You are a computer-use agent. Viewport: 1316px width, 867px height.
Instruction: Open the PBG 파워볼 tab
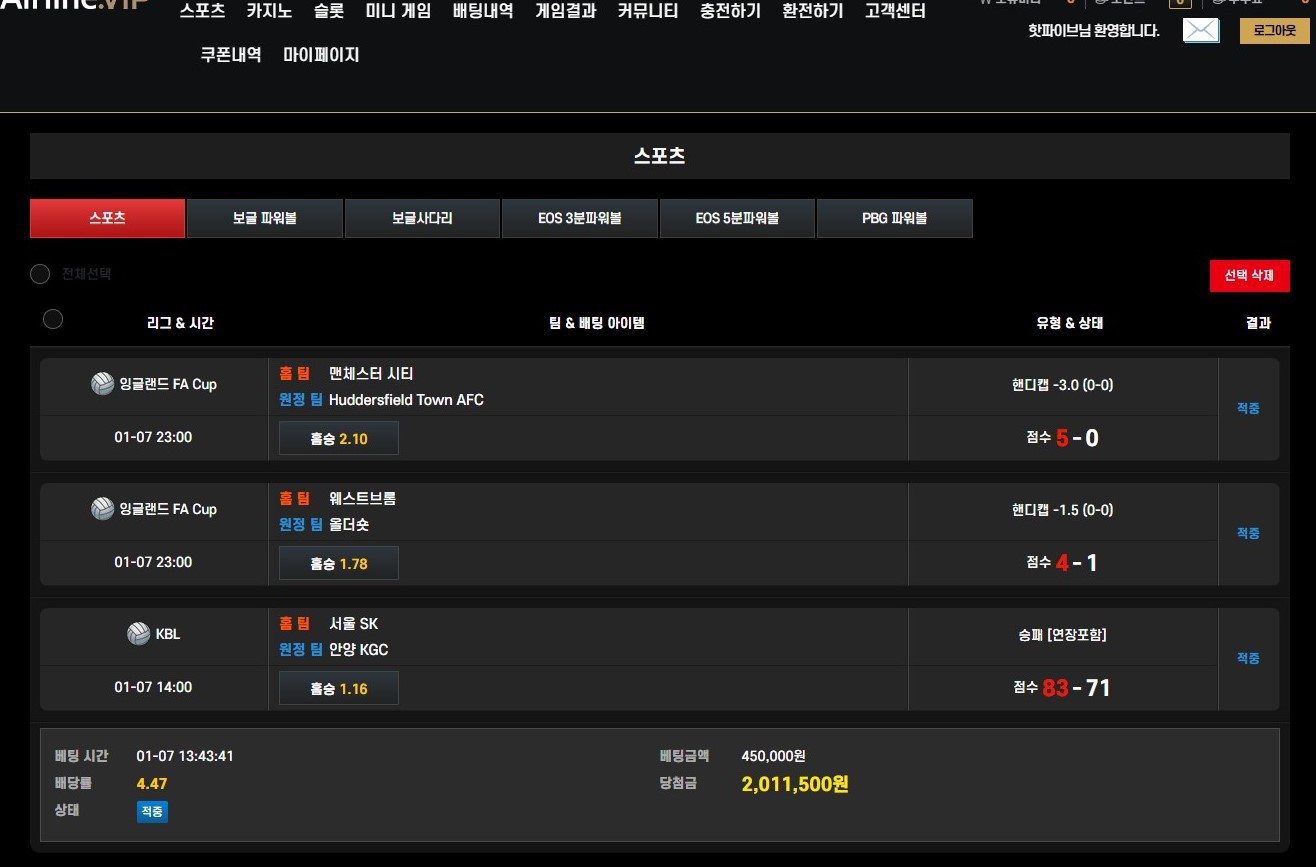[x=894, y=218]
